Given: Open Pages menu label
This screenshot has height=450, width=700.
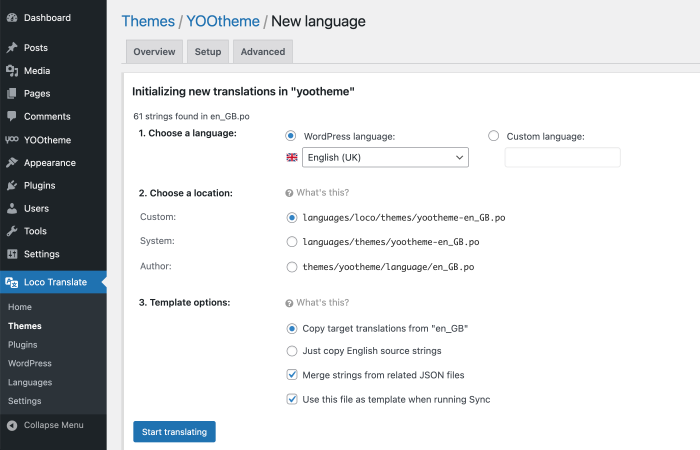Looking at the screenshot, I should tap(37, 93).
